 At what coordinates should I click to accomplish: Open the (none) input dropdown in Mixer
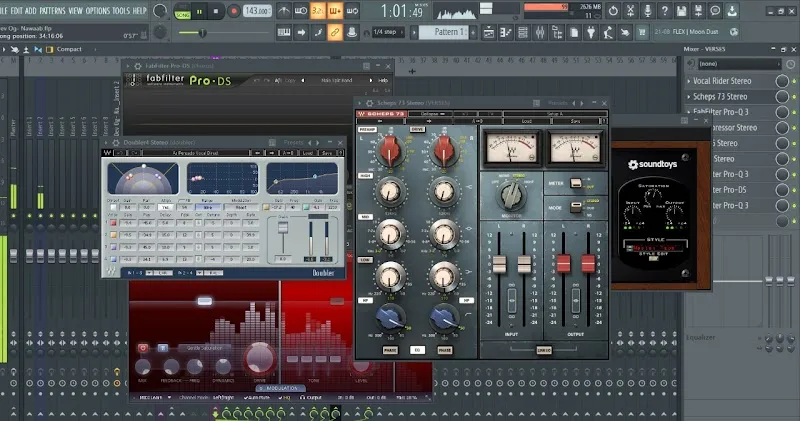pyautogui.click(x=739, y=64)
